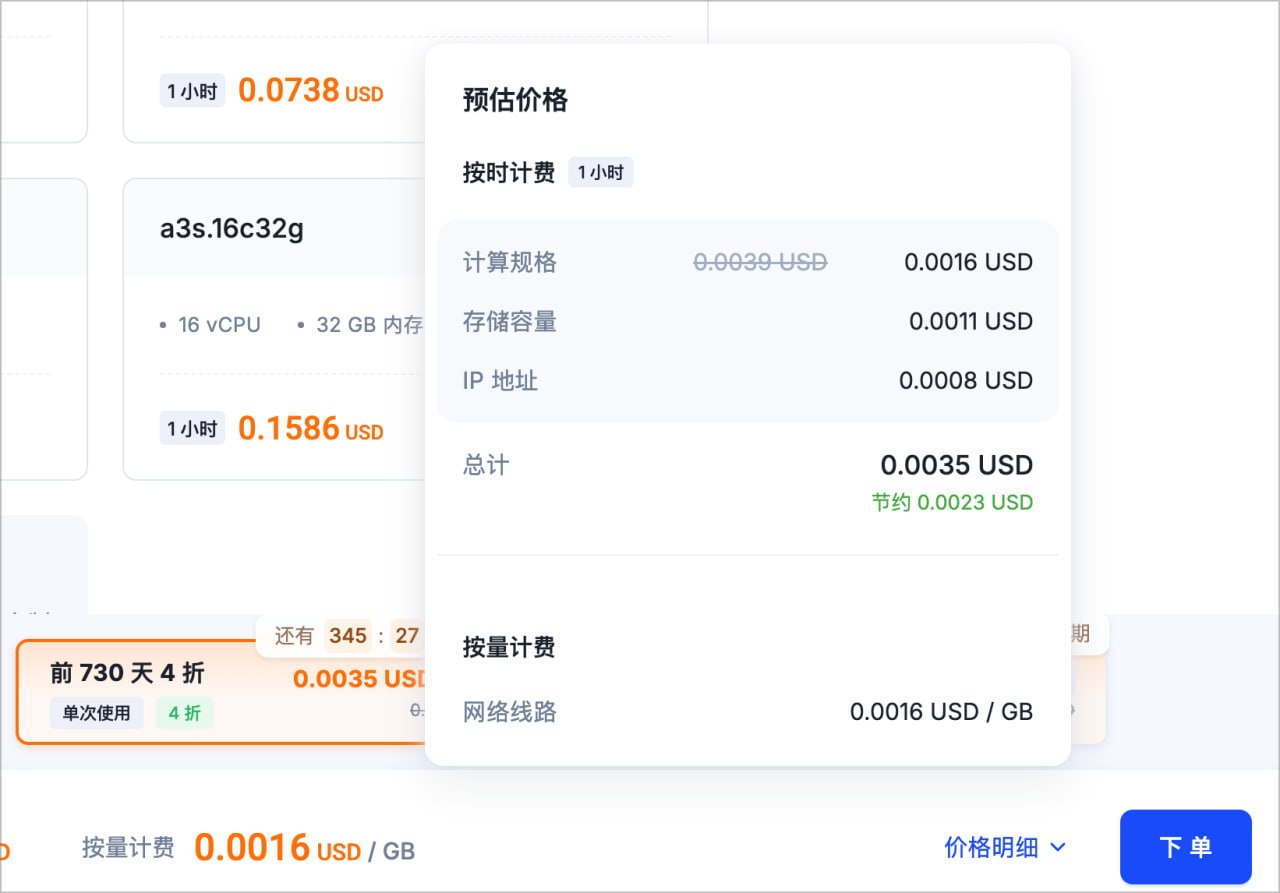Click the 1 小时 badge beside 0.0738
Viewport: 1280px width, 893px height.
pos(192,91)
